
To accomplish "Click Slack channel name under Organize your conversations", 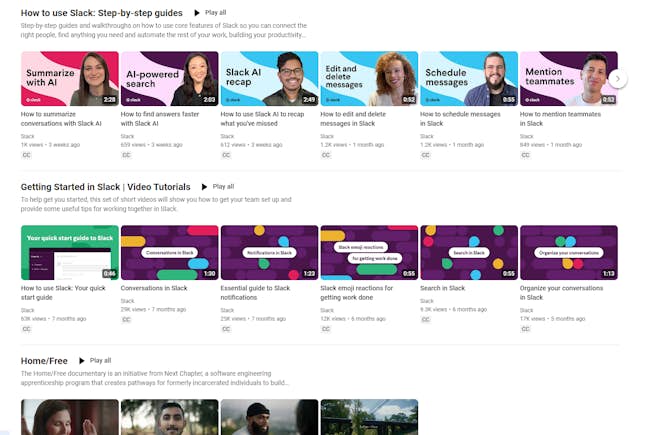I will point(527,310).
